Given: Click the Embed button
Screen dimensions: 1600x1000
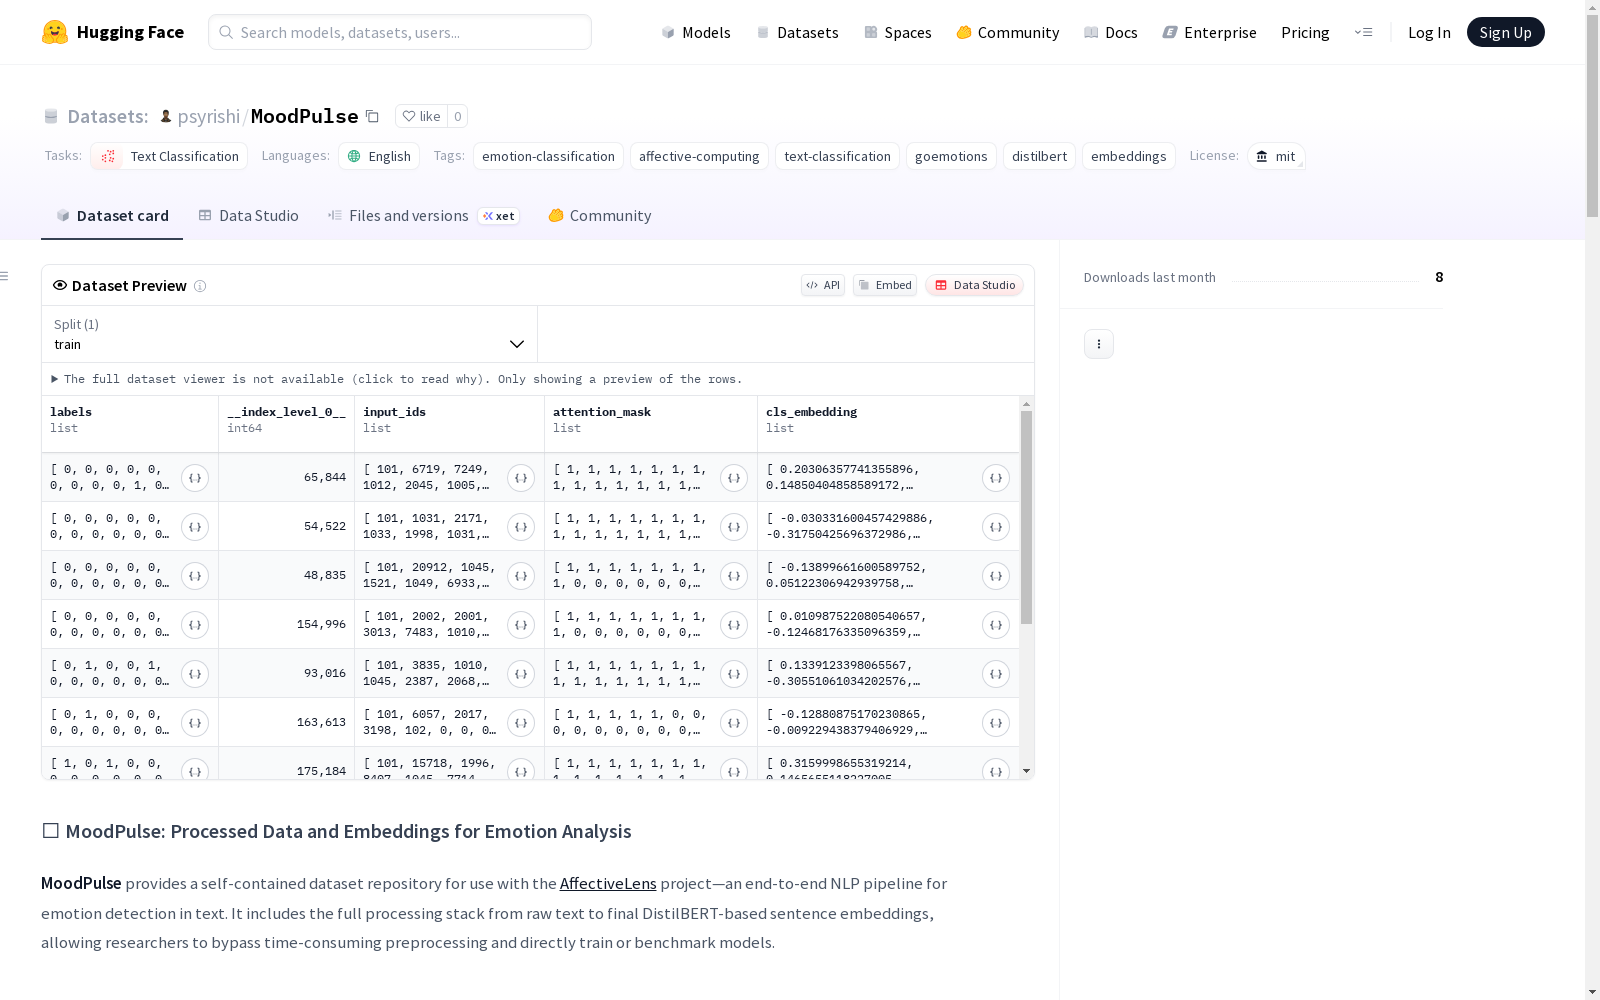Looking at the screenshot, I should tap(885, 285).
